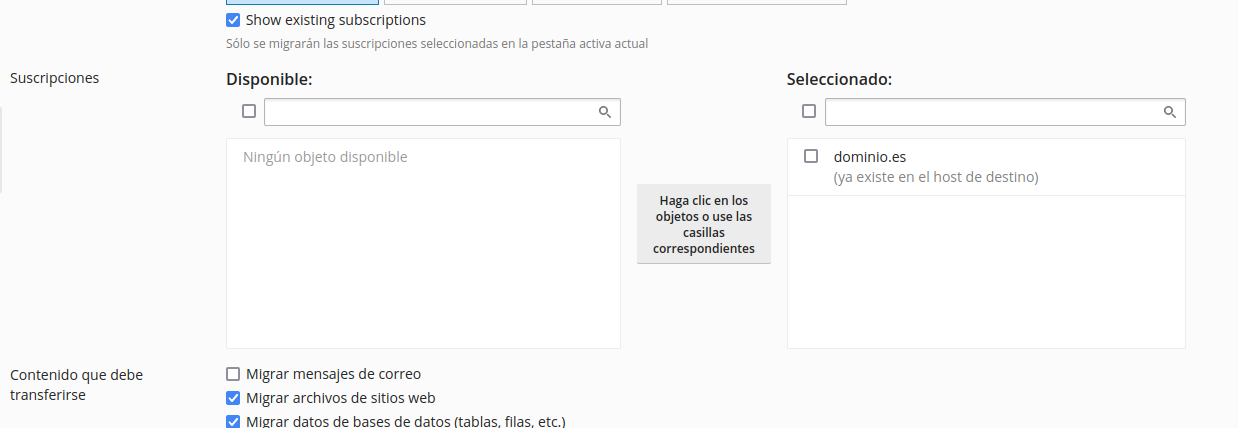Screen dimensions: 1238x428
Task: Check the box beside dominio.es
Action: (x=811, y=156)
